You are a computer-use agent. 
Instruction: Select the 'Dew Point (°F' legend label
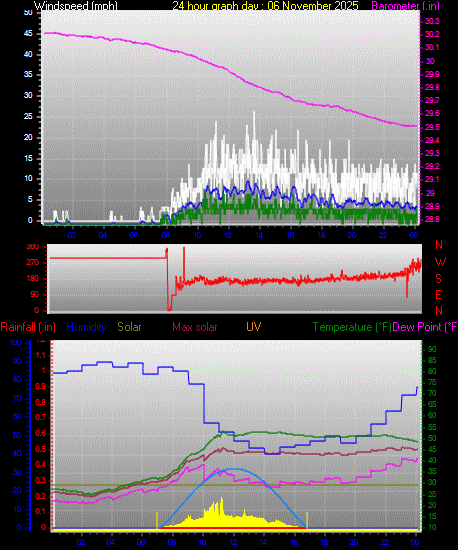425,327
